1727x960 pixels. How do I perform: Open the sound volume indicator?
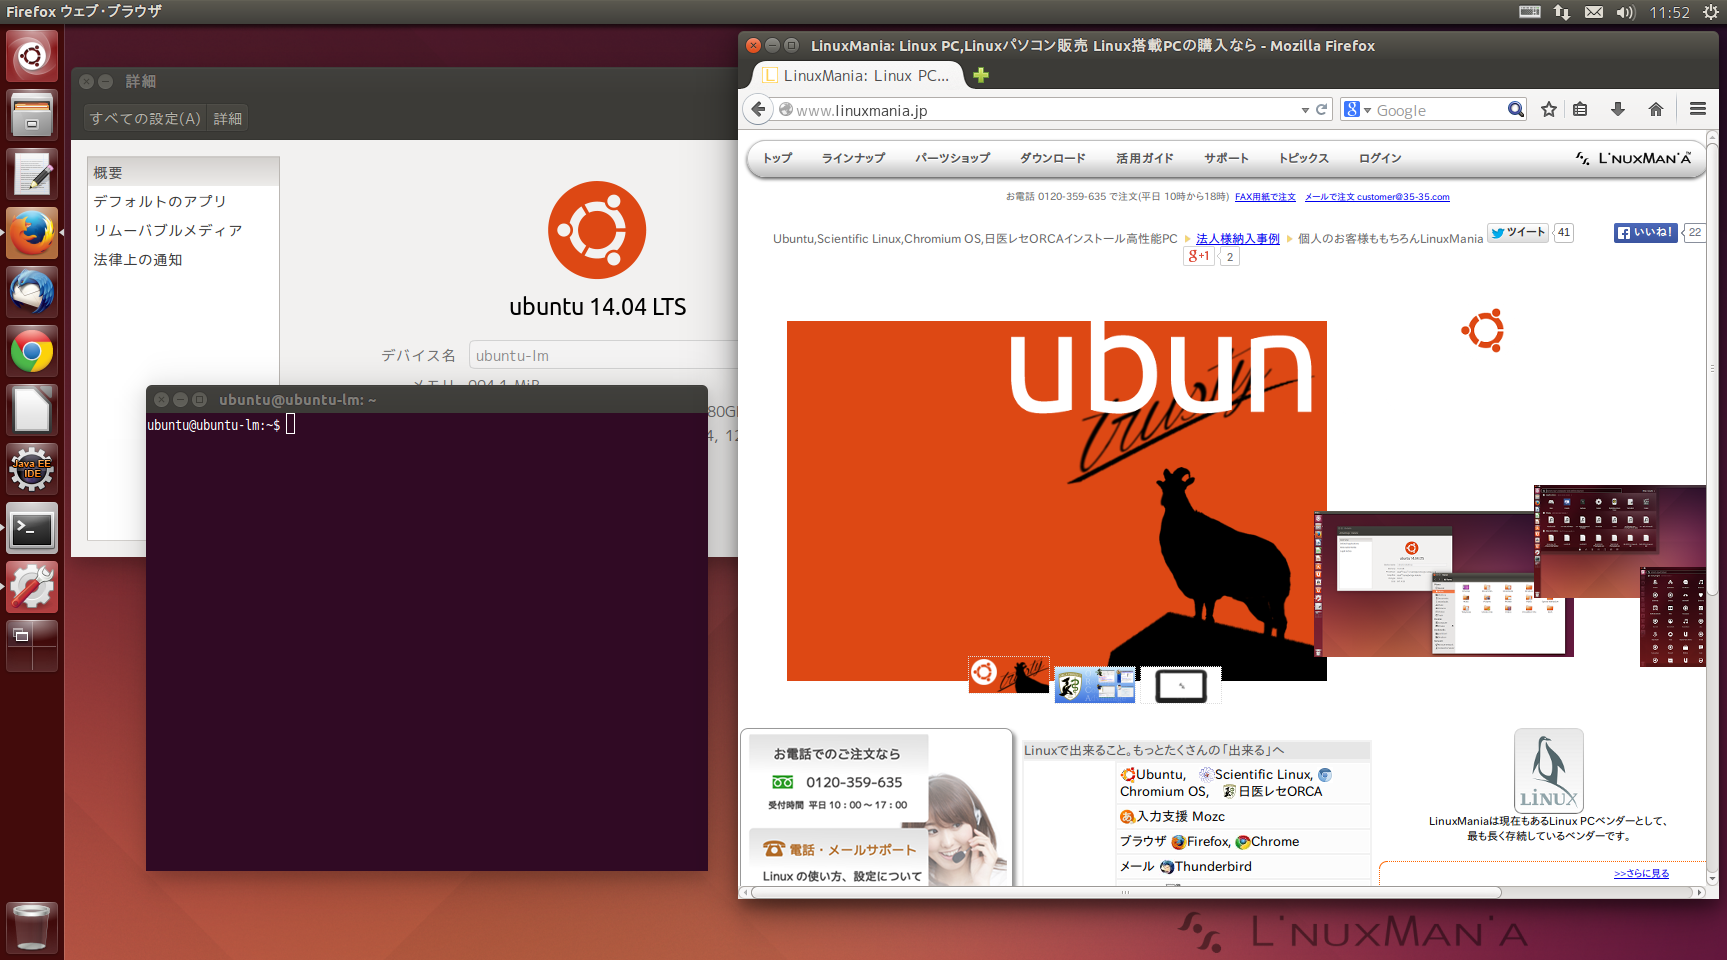coord(1626,12)
